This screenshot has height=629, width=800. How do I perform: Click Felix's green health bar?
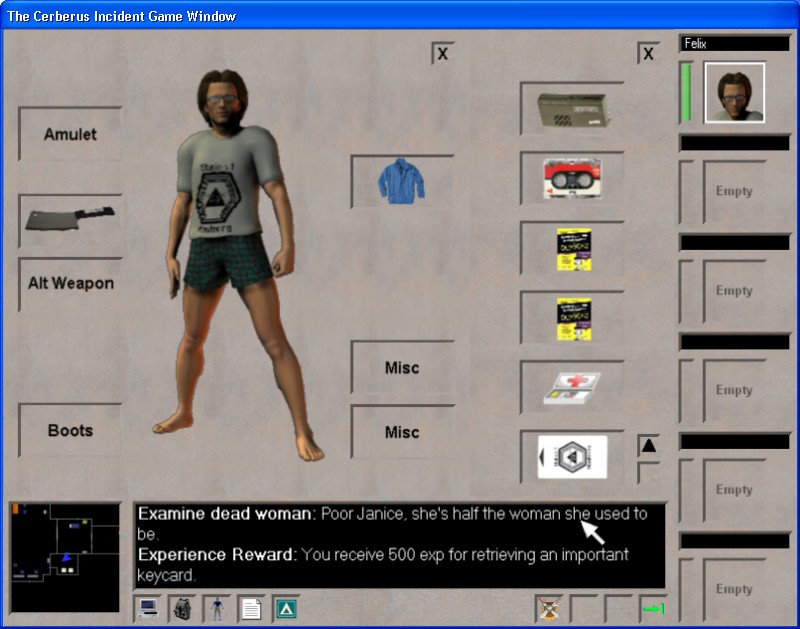(x=686, y=93)
